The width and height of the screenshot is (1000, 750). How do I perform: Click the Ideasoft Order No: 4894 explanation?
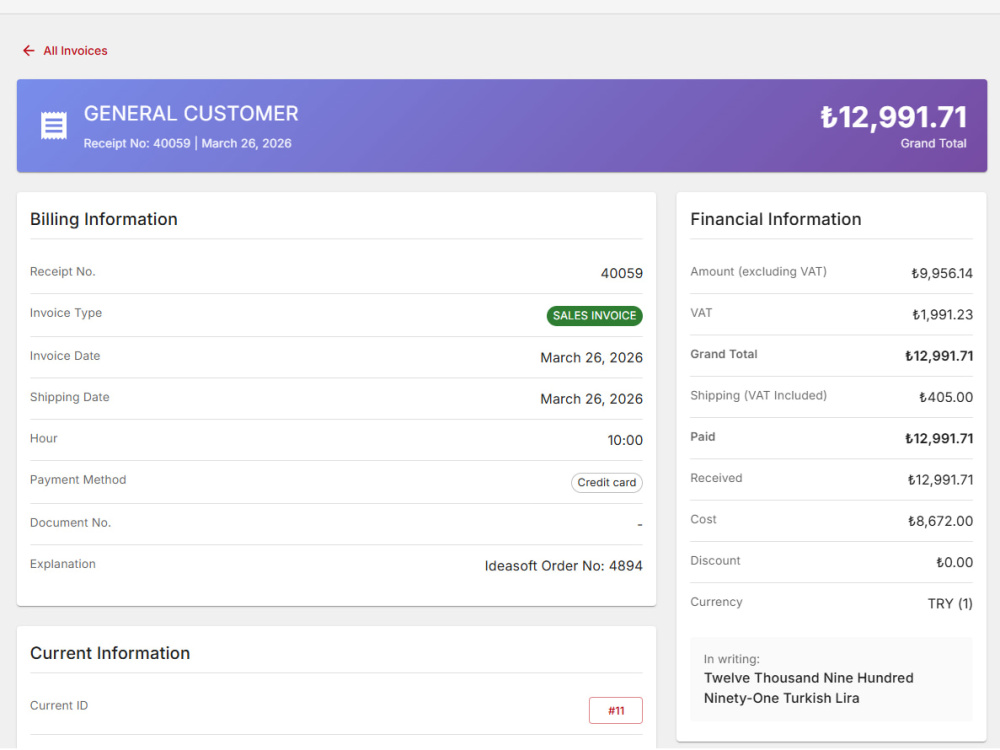tap(563, 566)
